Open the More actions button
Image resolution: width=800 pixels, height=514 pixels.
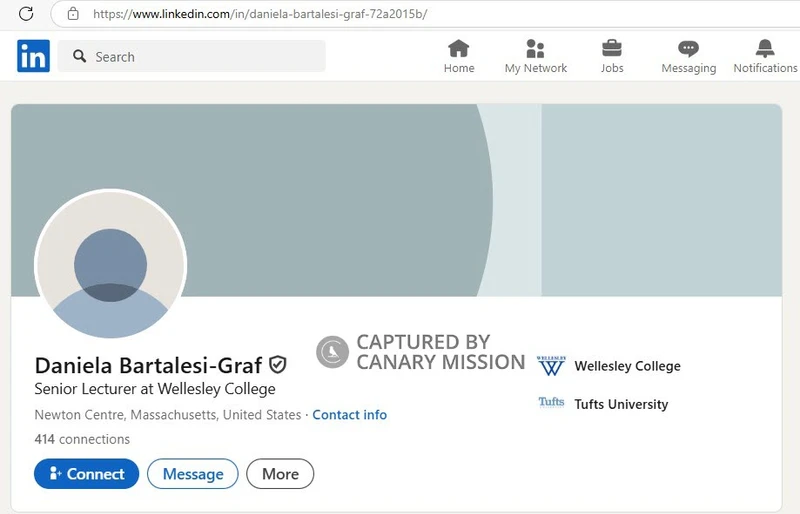[x=280, y=474]
